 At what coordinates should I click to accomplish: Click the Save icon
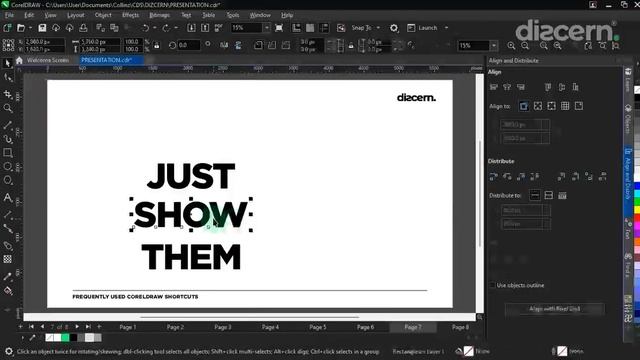point(42,28)
